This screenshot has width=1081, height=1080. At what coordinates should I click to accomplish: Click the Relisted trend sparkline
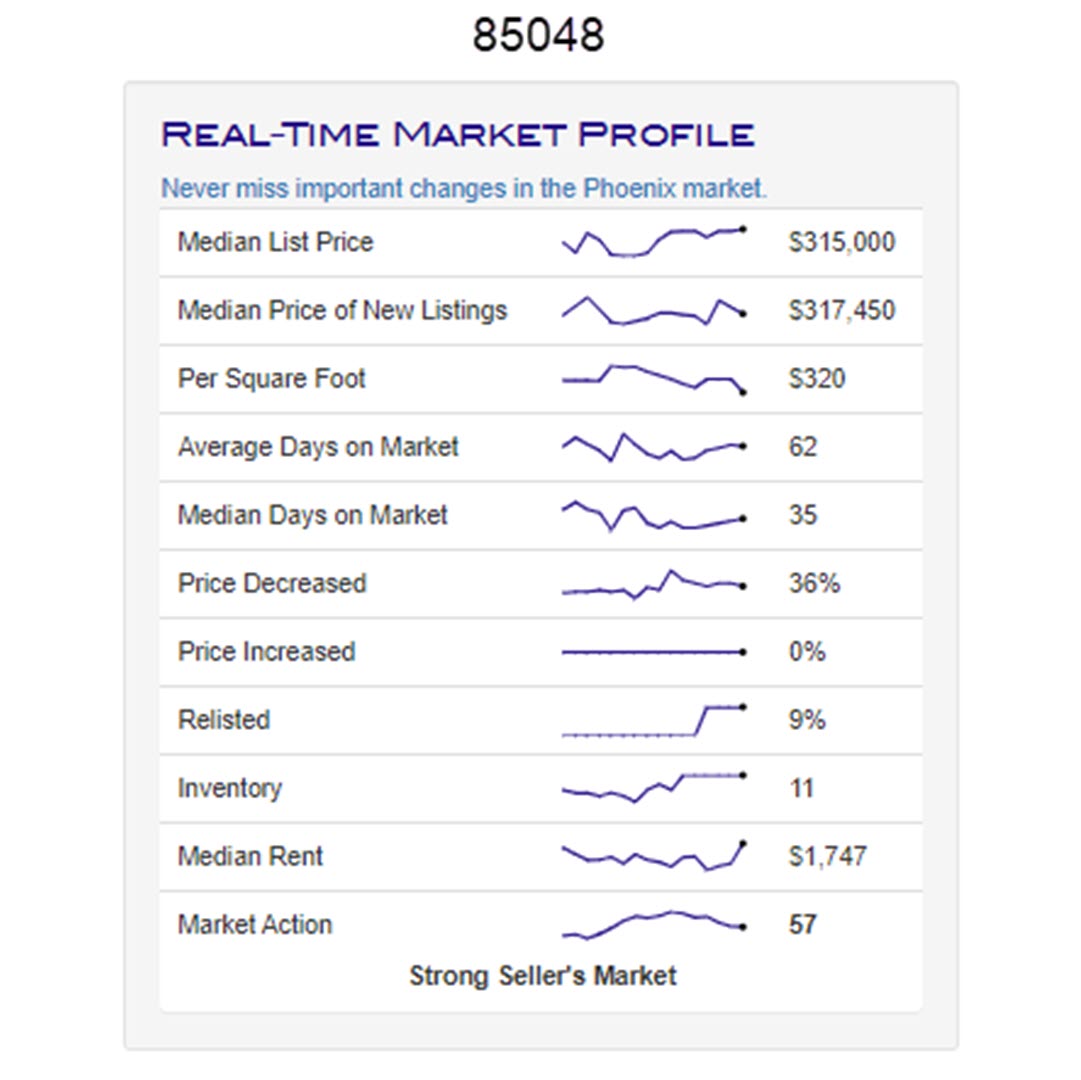click(x=653, y=721)
